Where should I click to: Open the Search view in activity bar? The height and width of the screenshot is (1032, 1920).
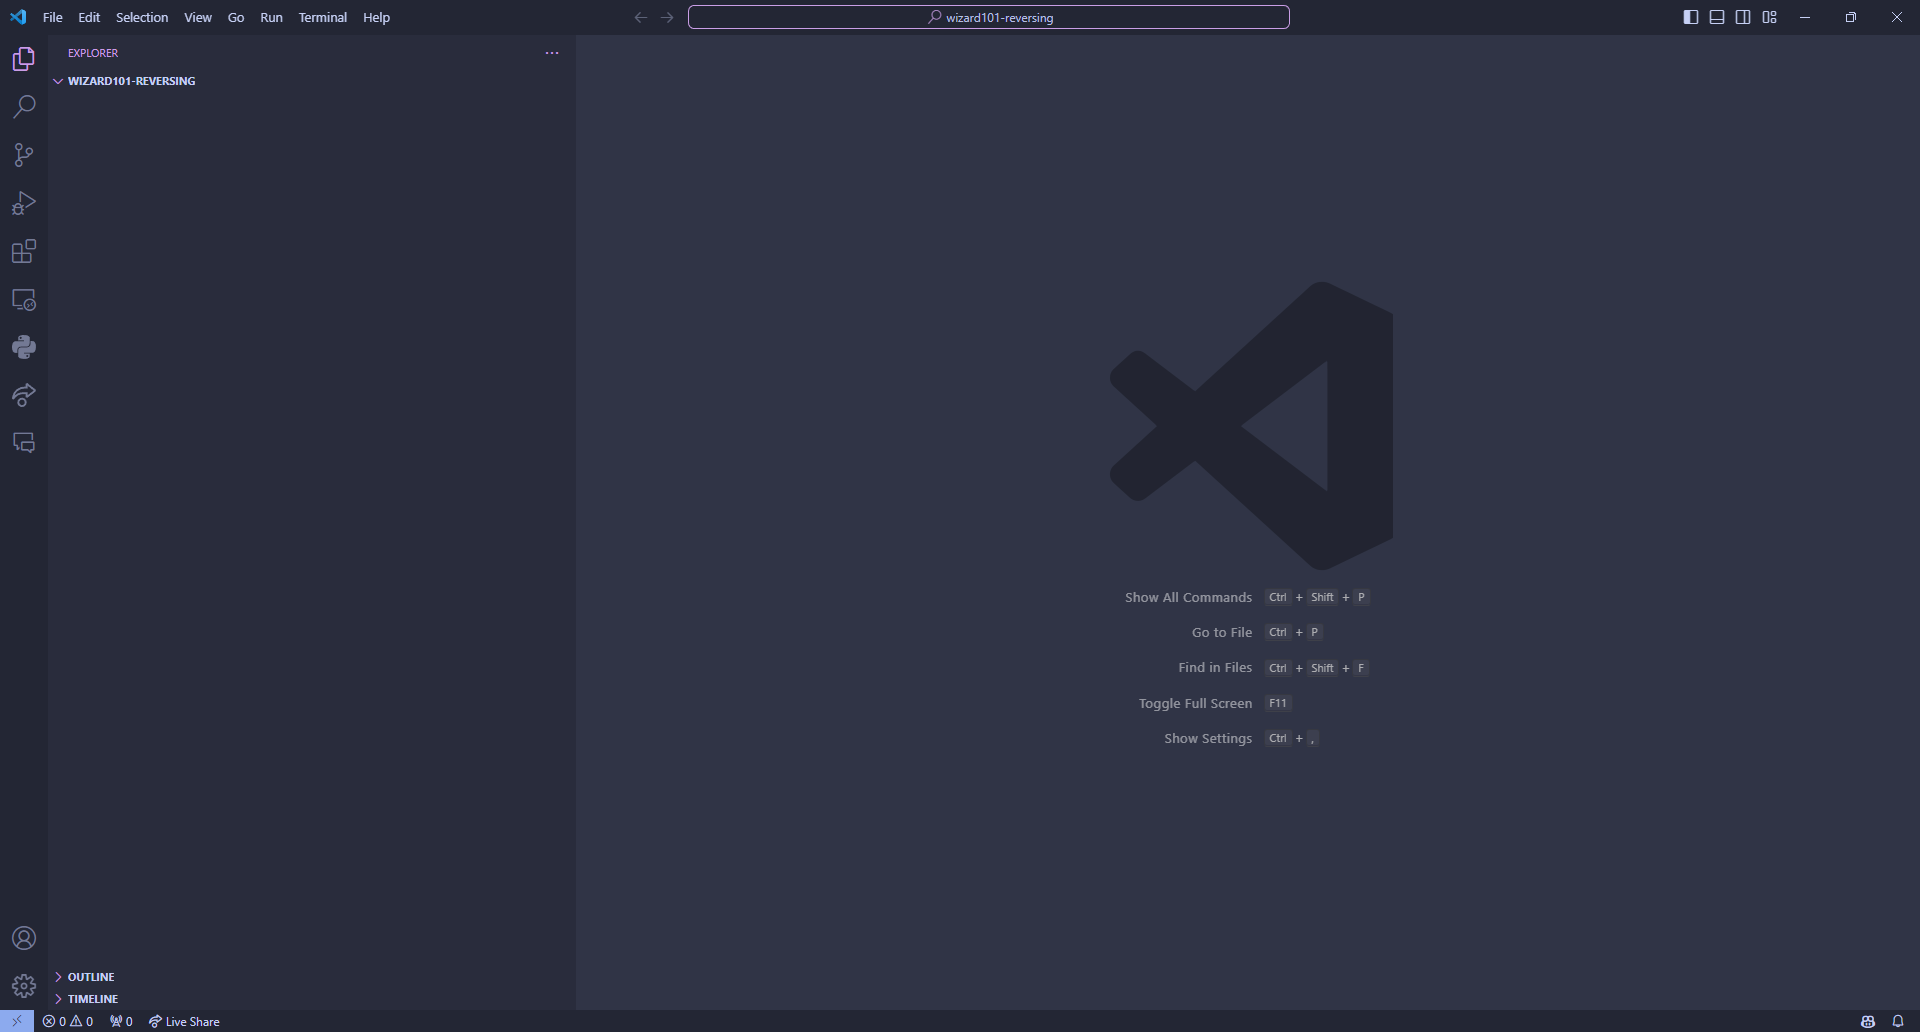pos(24,107)
